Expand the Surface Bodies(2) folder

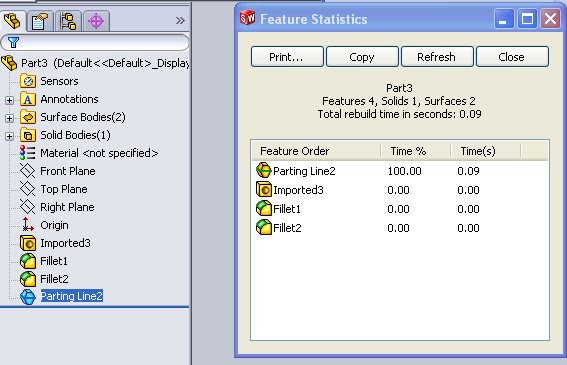tap(9, 118)
